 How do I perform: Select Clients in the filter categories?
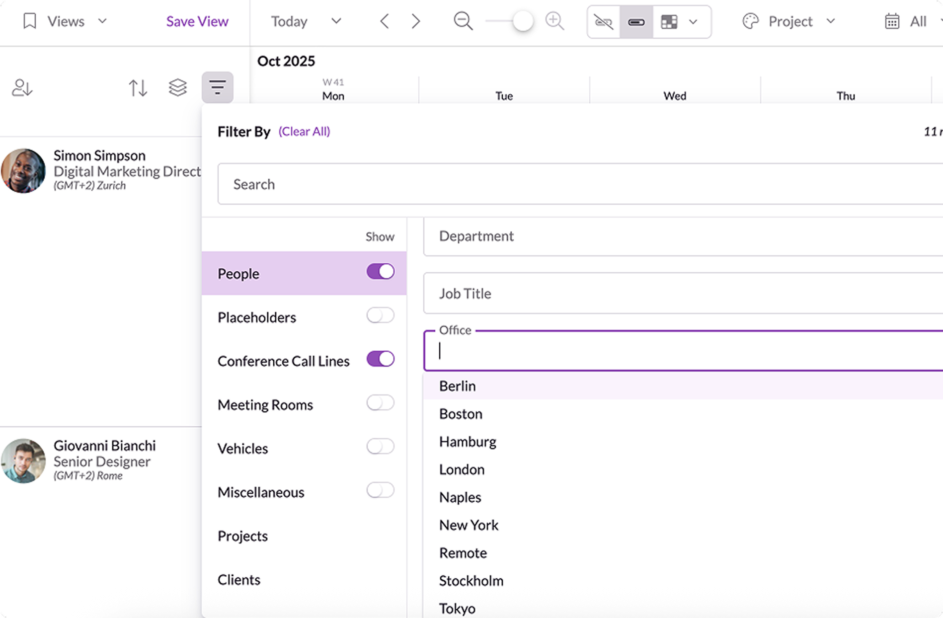pyautogui.click(x=238, y=579)
